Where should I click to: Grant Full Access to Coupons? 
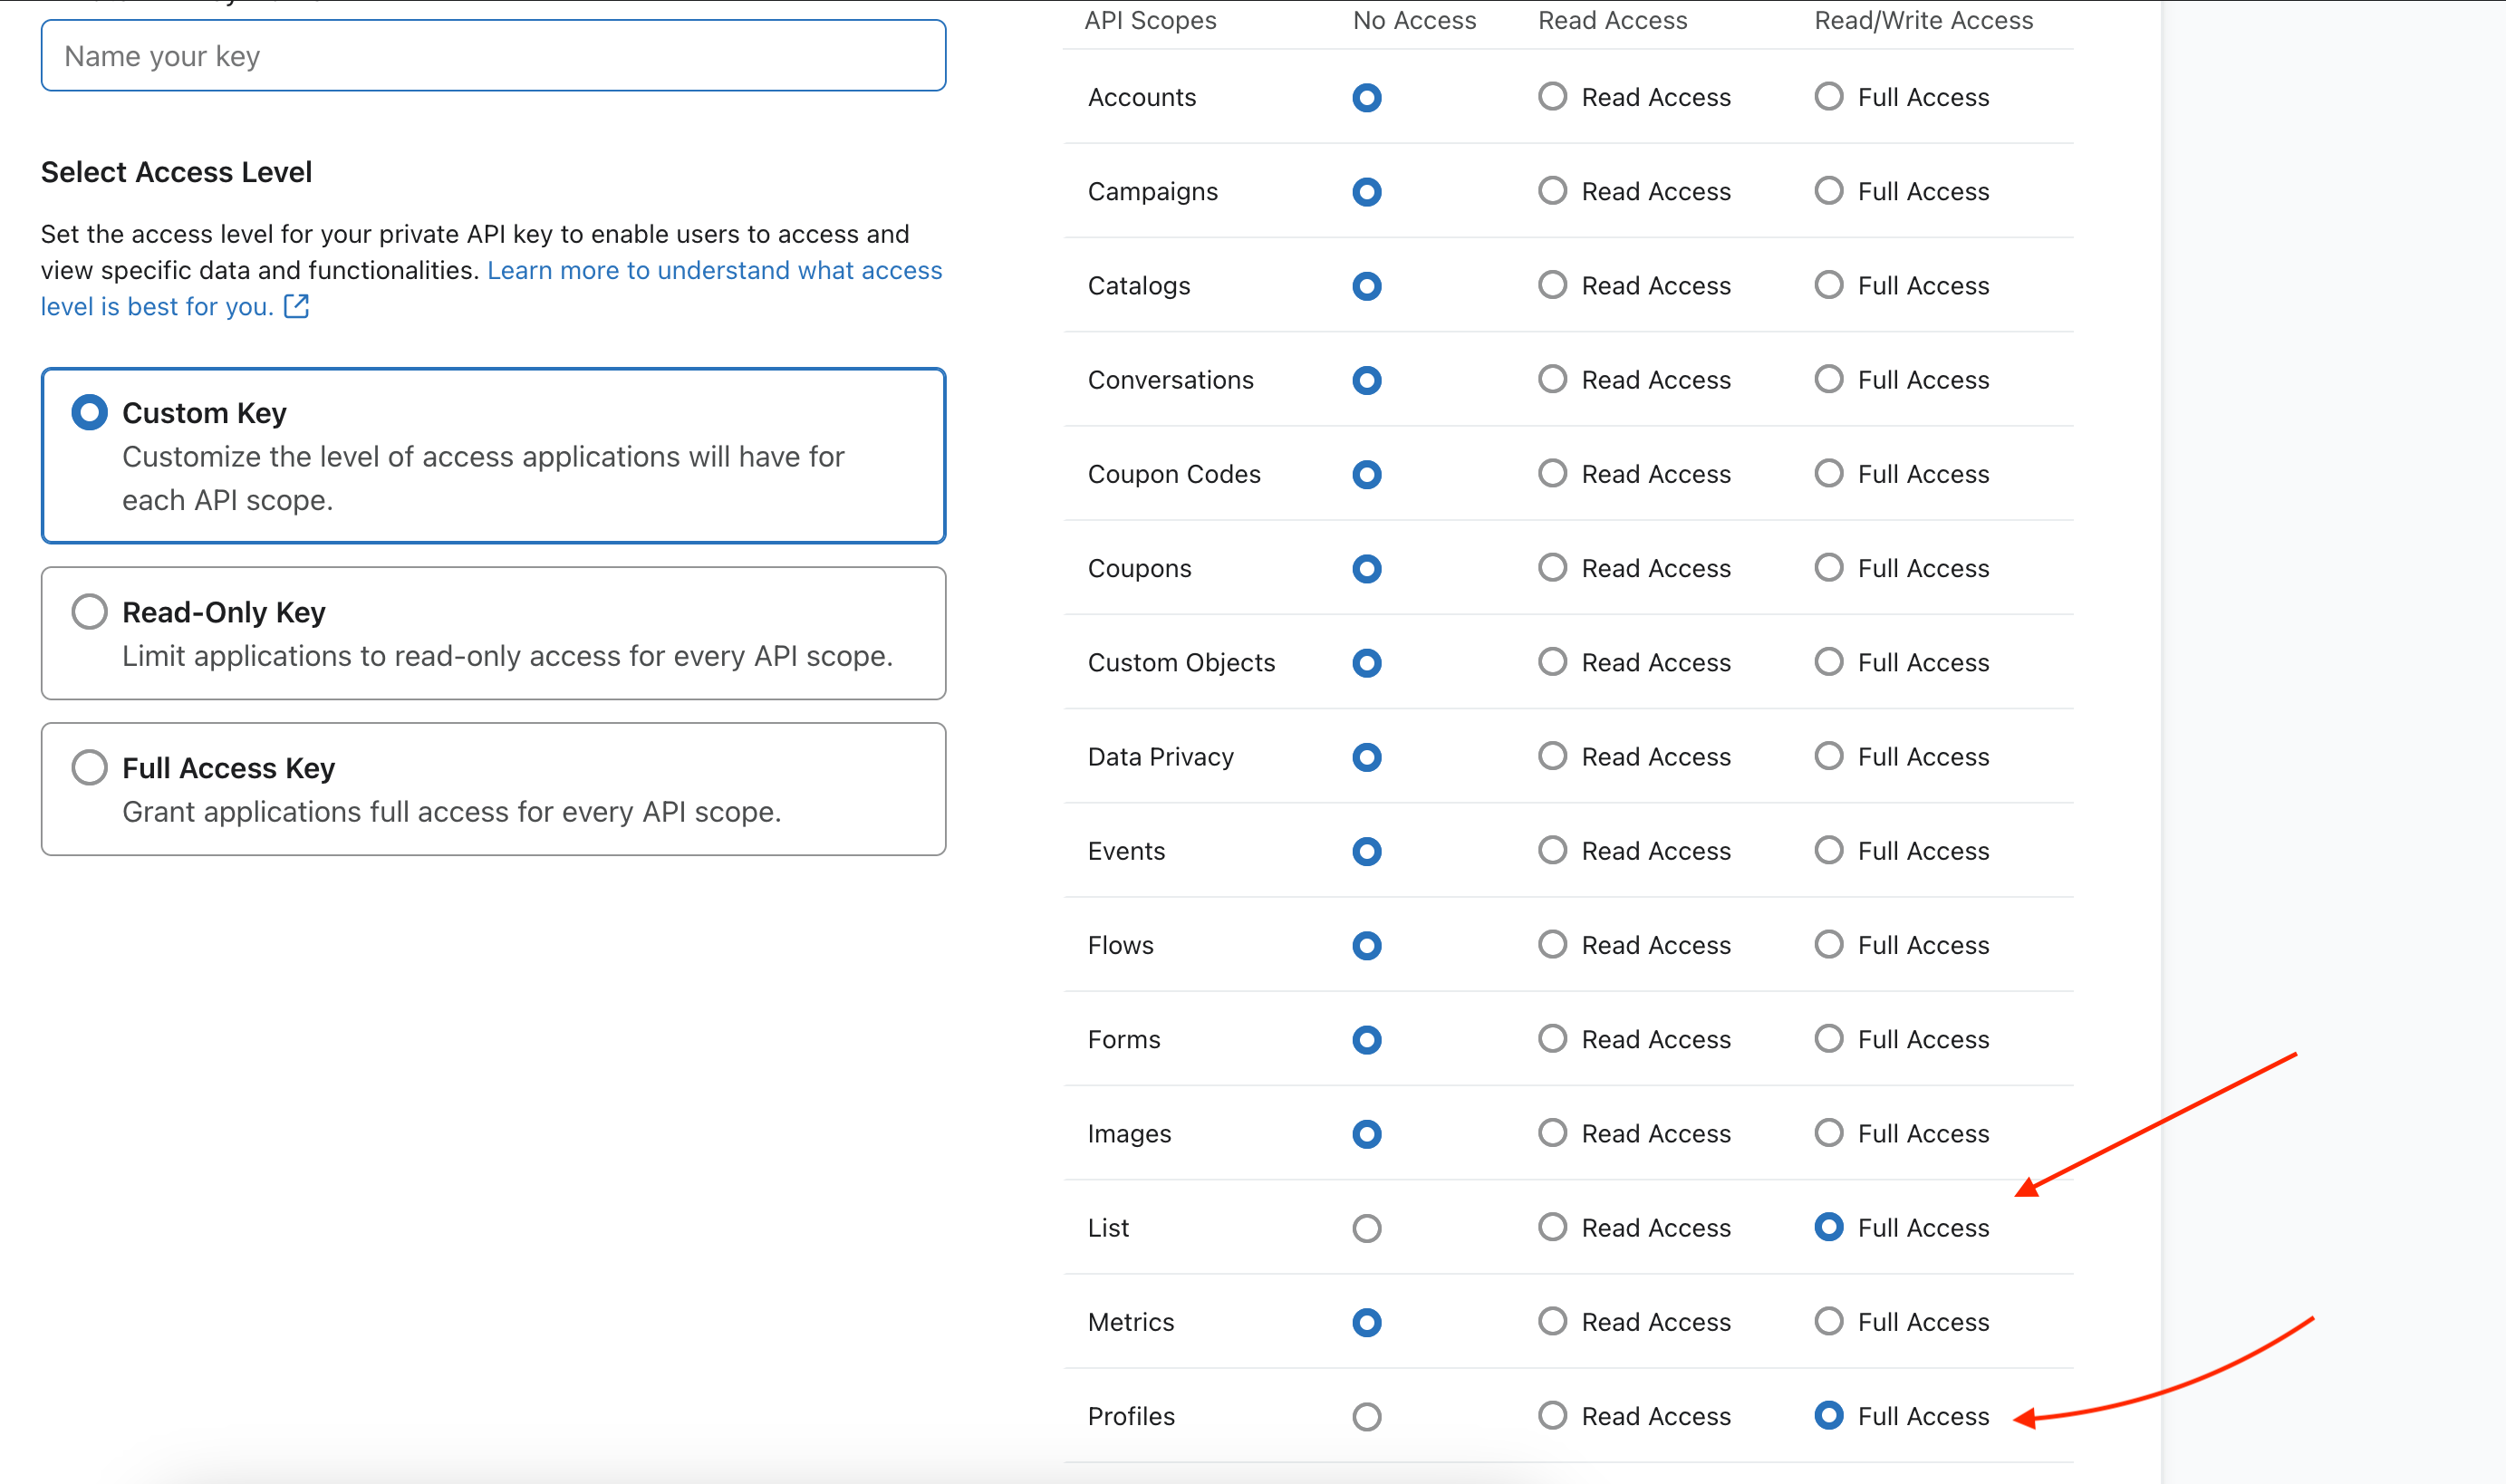click(1828, 568)
